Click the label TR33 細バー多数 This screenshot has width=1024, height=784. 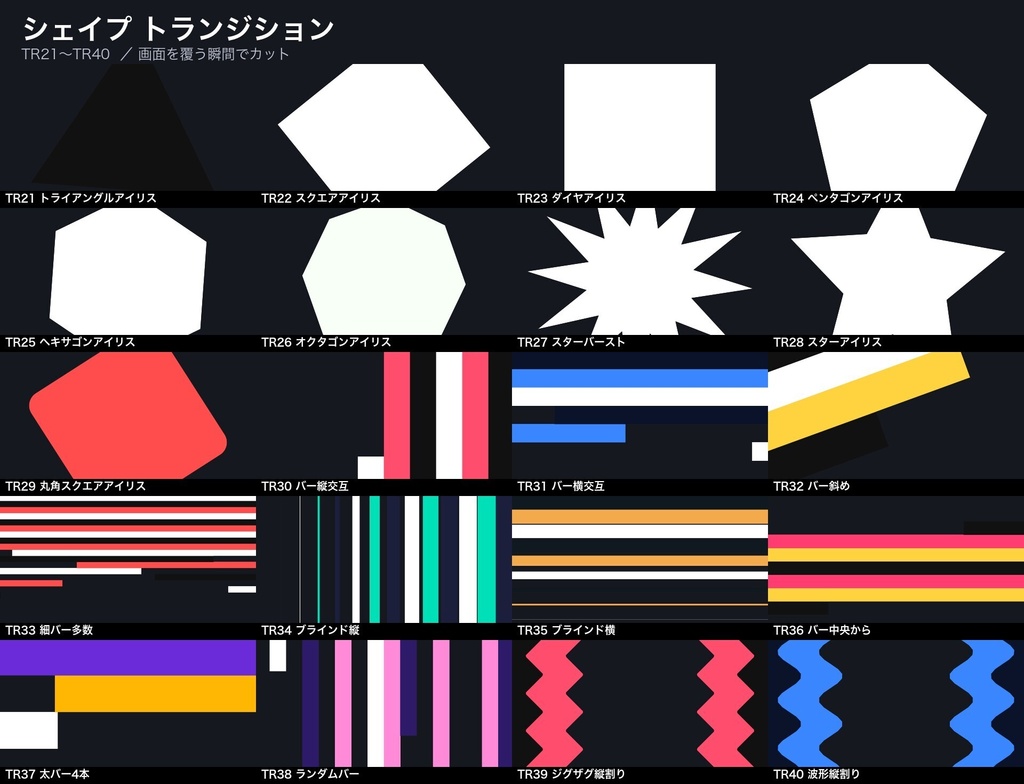(x=49, y=630)
